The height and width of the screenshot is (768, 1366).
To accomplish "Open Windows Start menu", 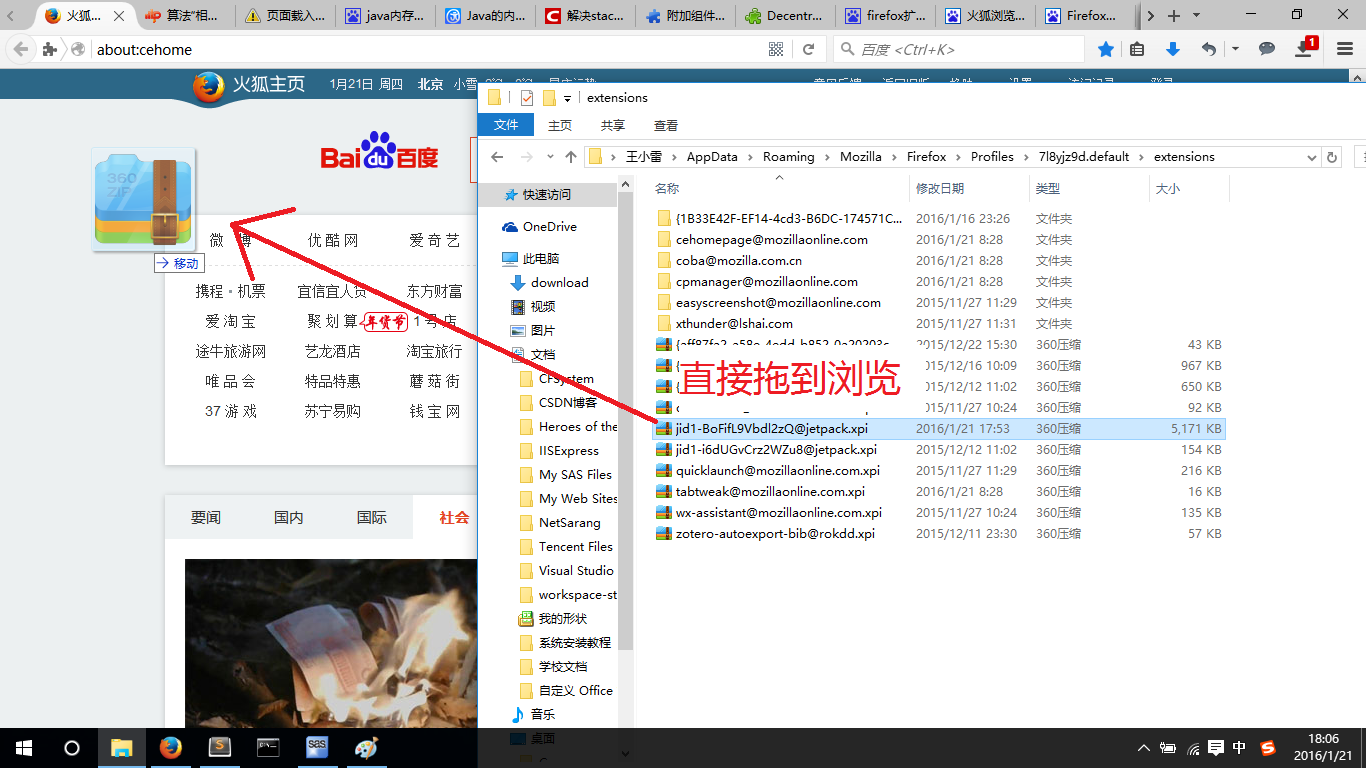I will pyautogui.click(x=24, y=747).
